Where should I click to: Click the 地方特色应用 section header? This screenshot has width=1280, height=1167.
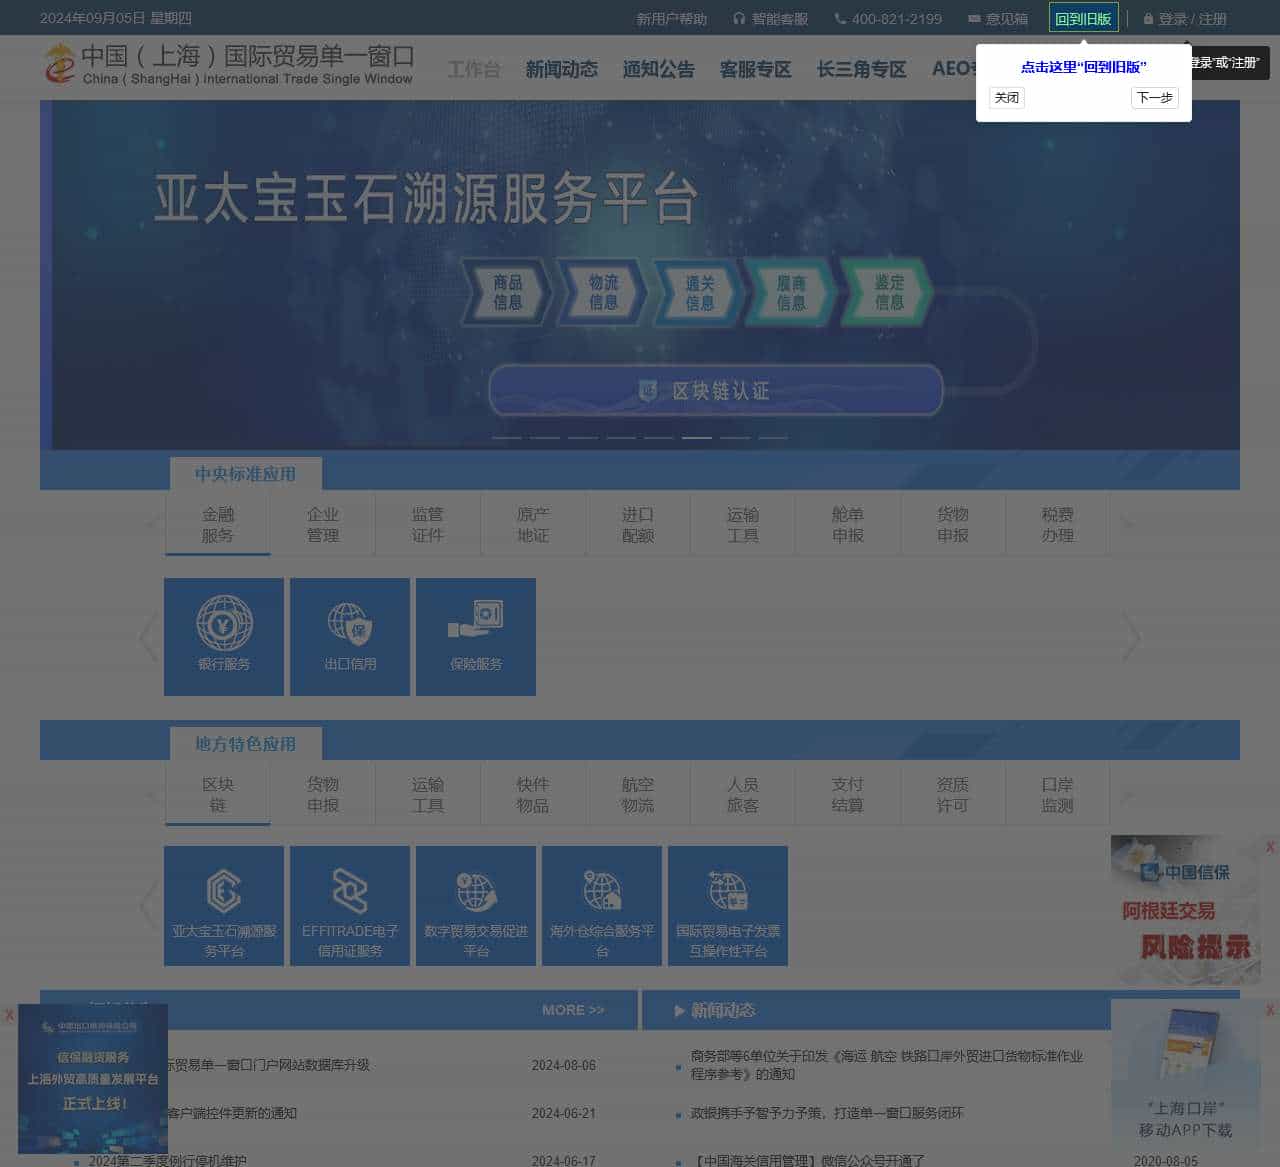coord(246,744)
